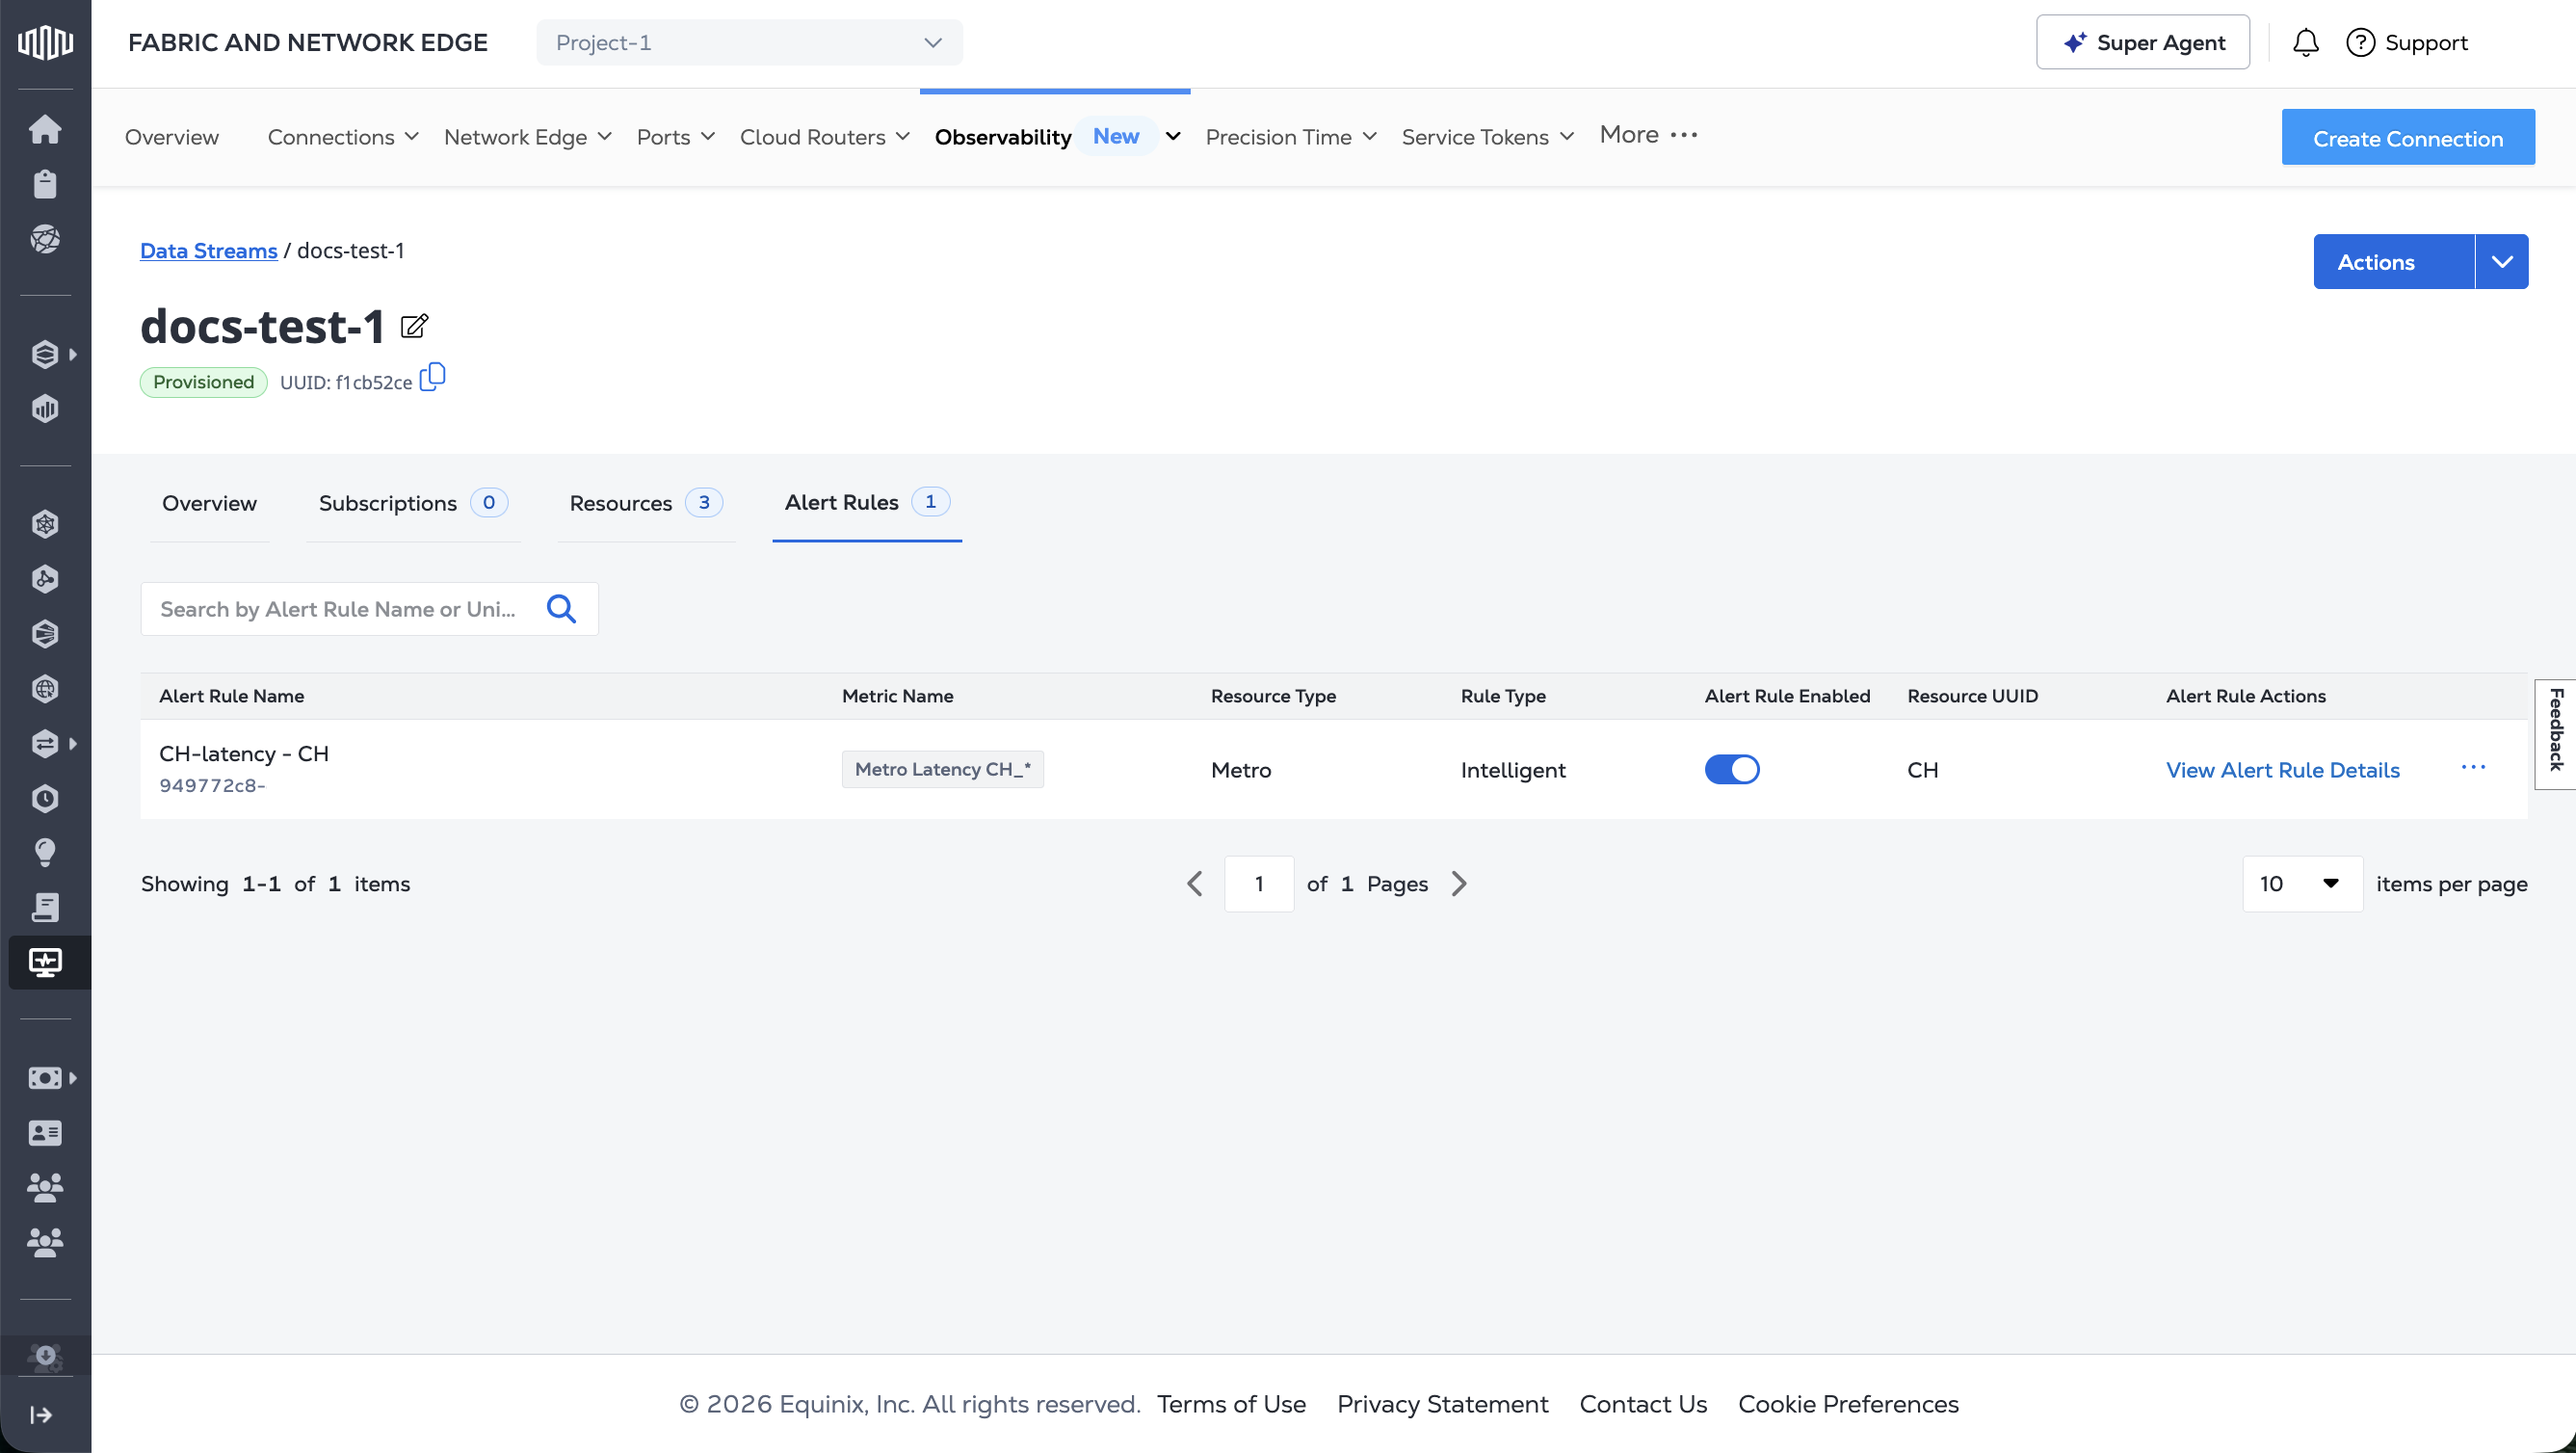Click the edit pencil icon beside docs-test-1

click(414, 326)
